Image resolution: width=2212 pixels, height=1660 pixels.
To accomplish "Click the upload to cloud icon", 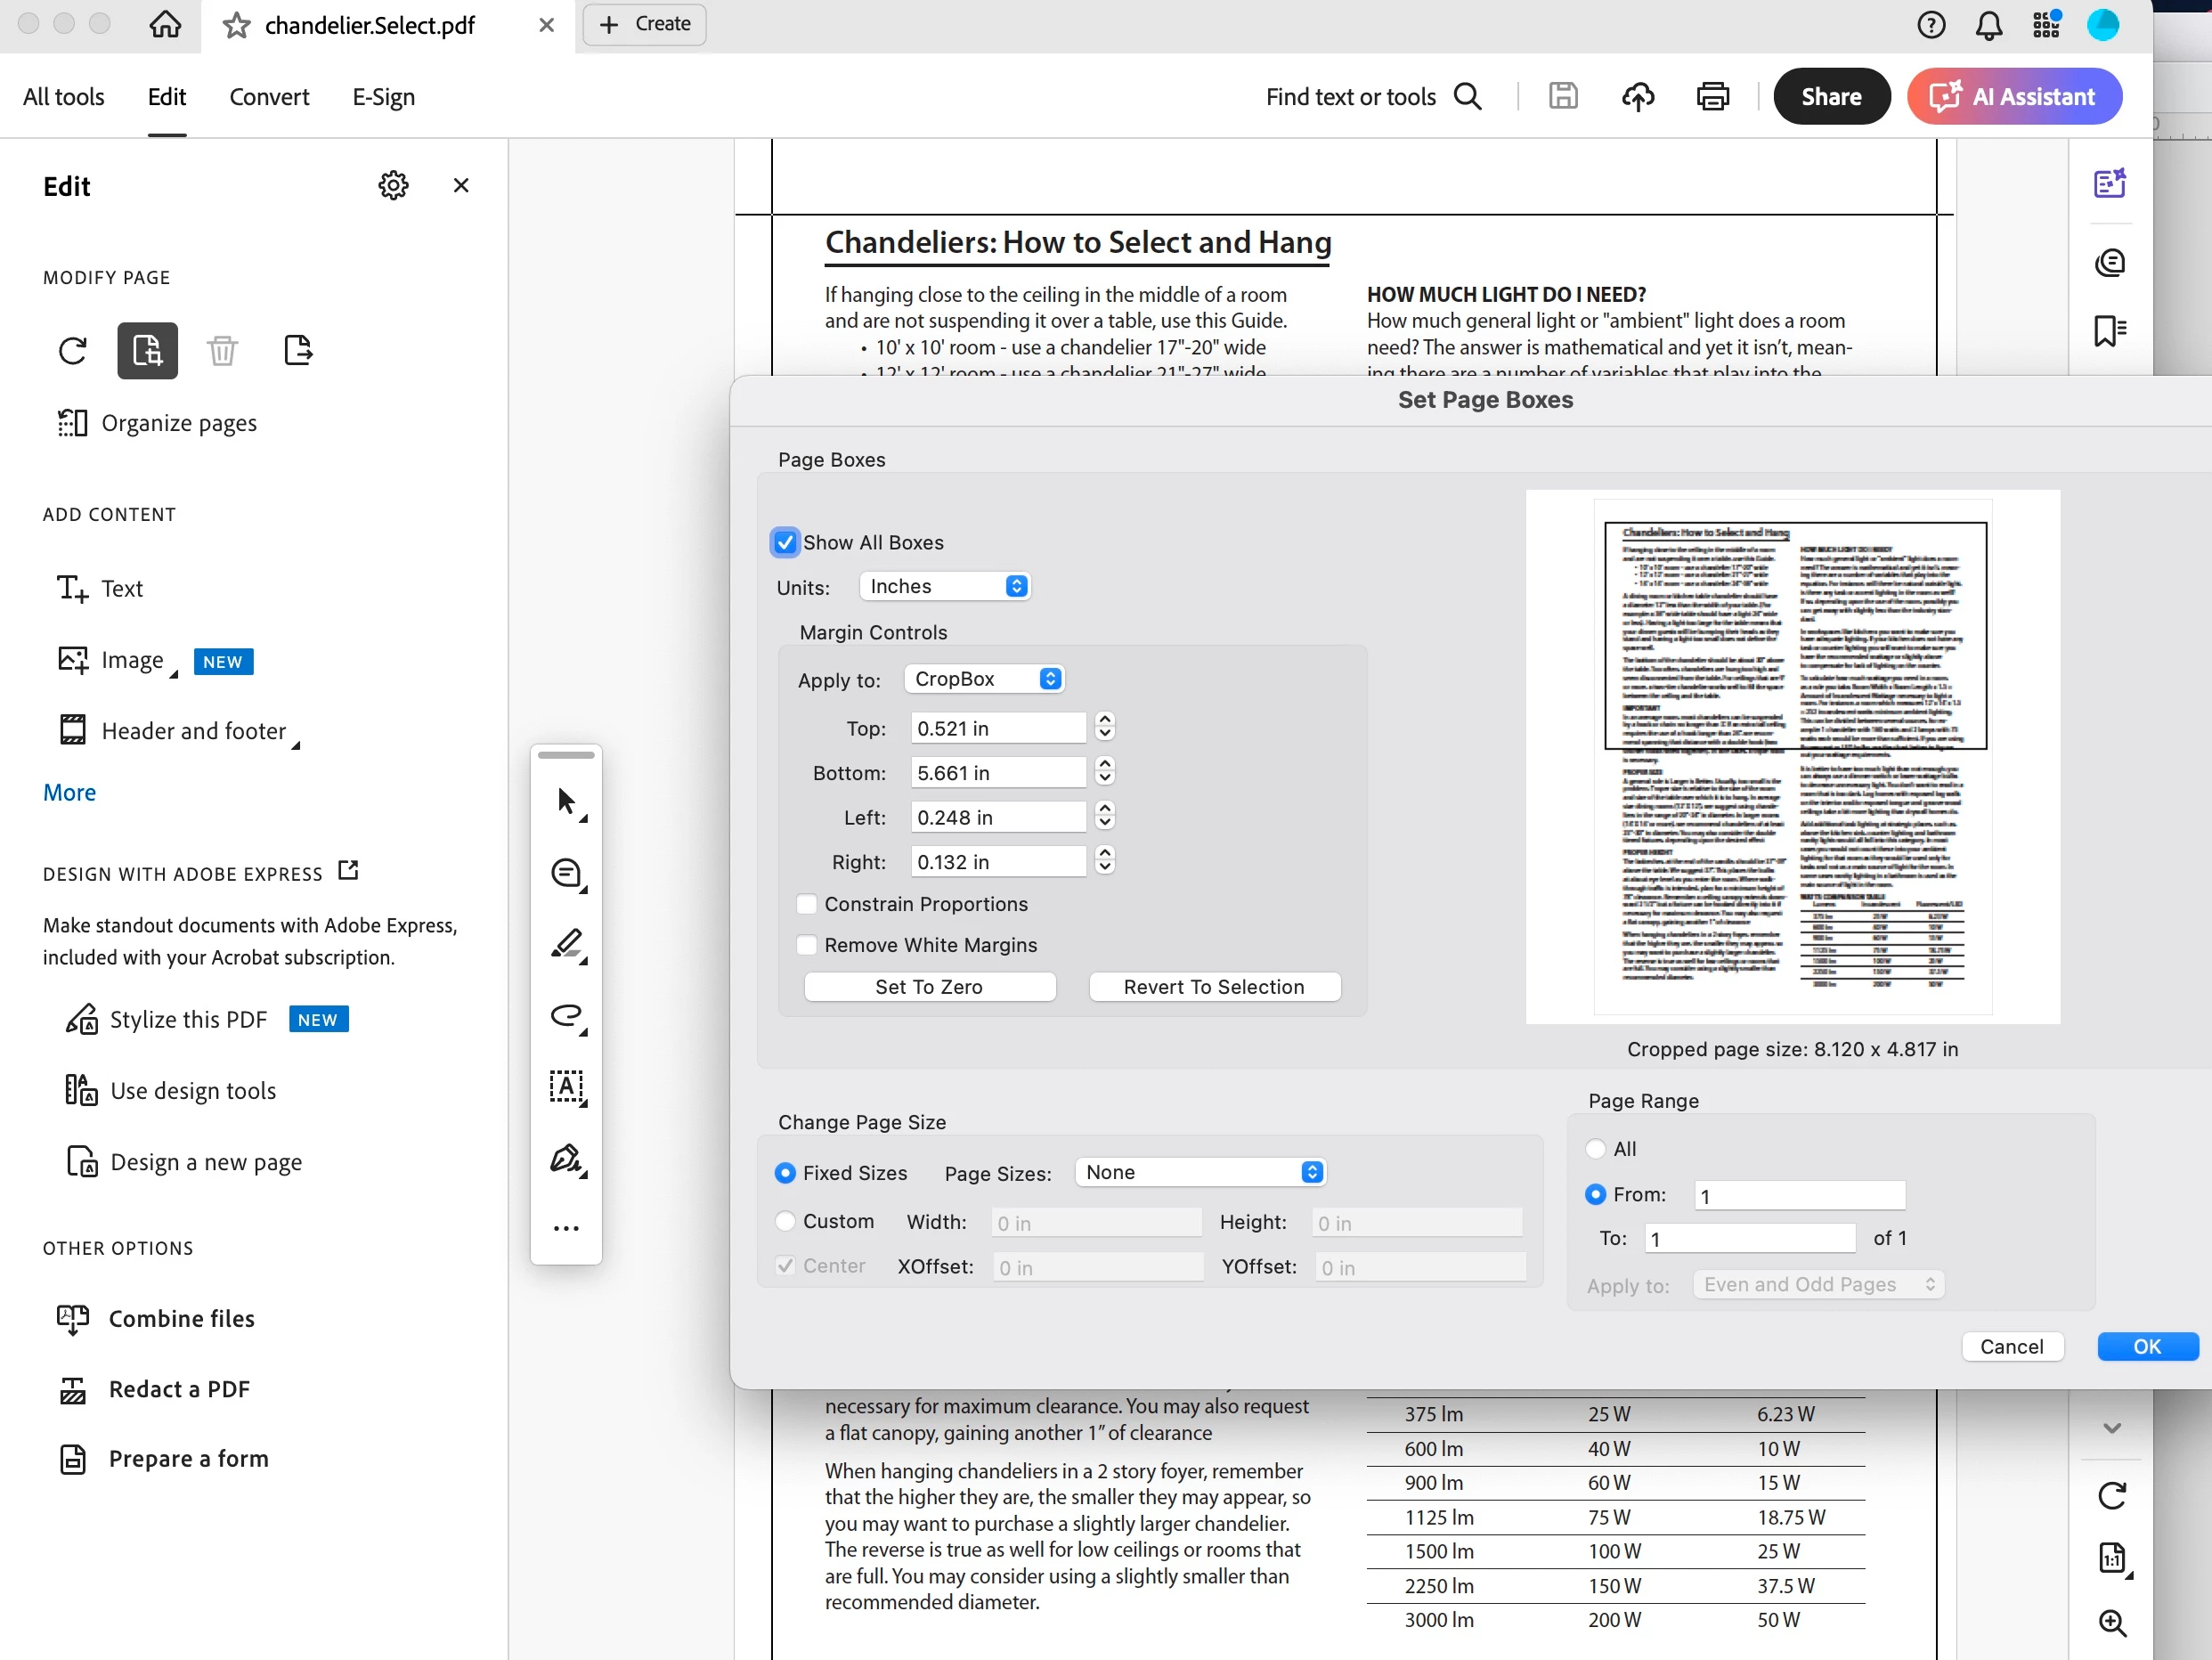I will [x=1637, y=97].
